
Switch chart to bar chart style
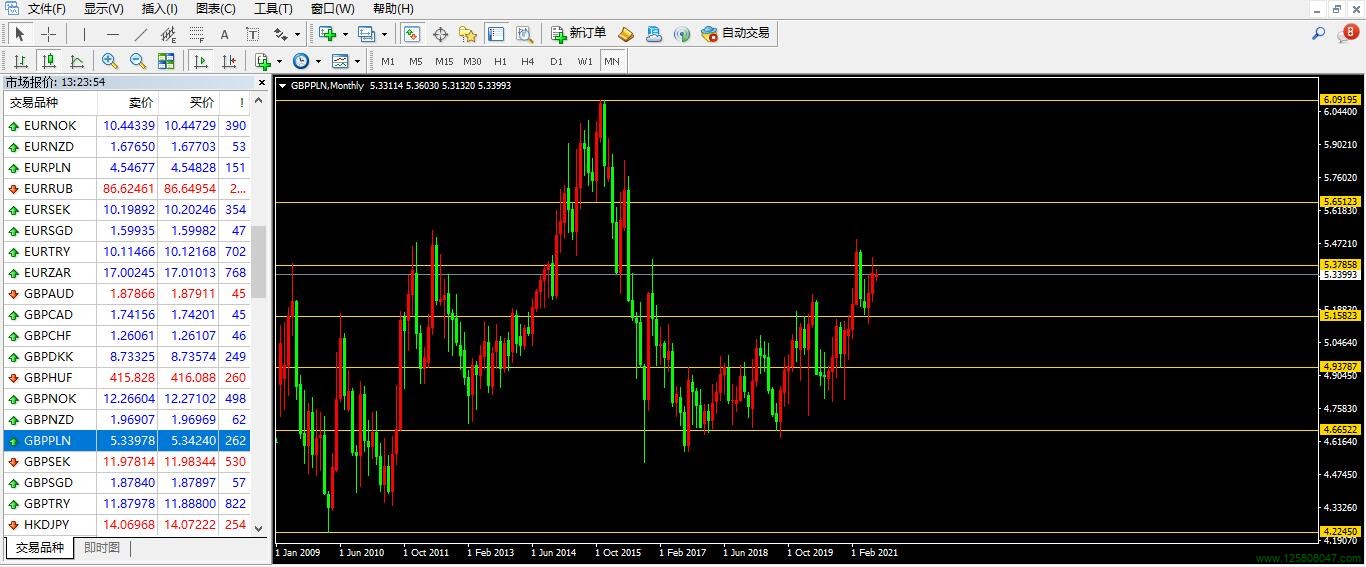[20, 61]
